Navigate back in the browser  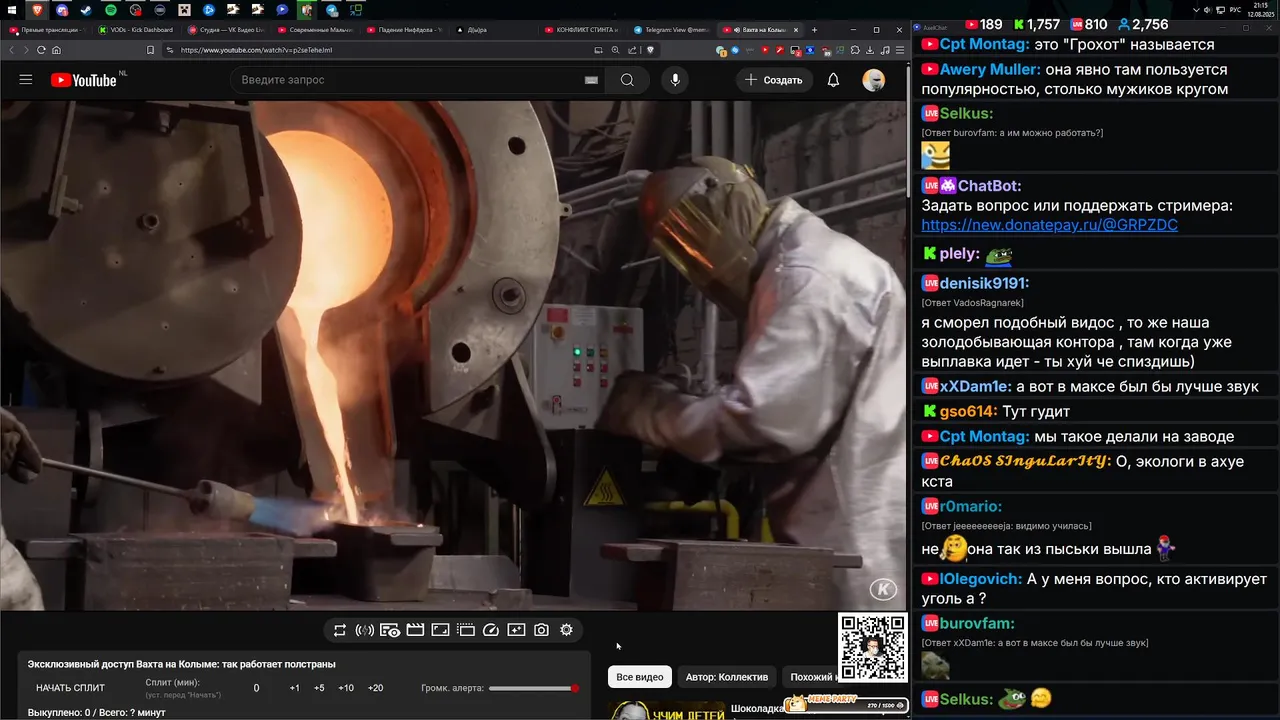tap(12, 50)
